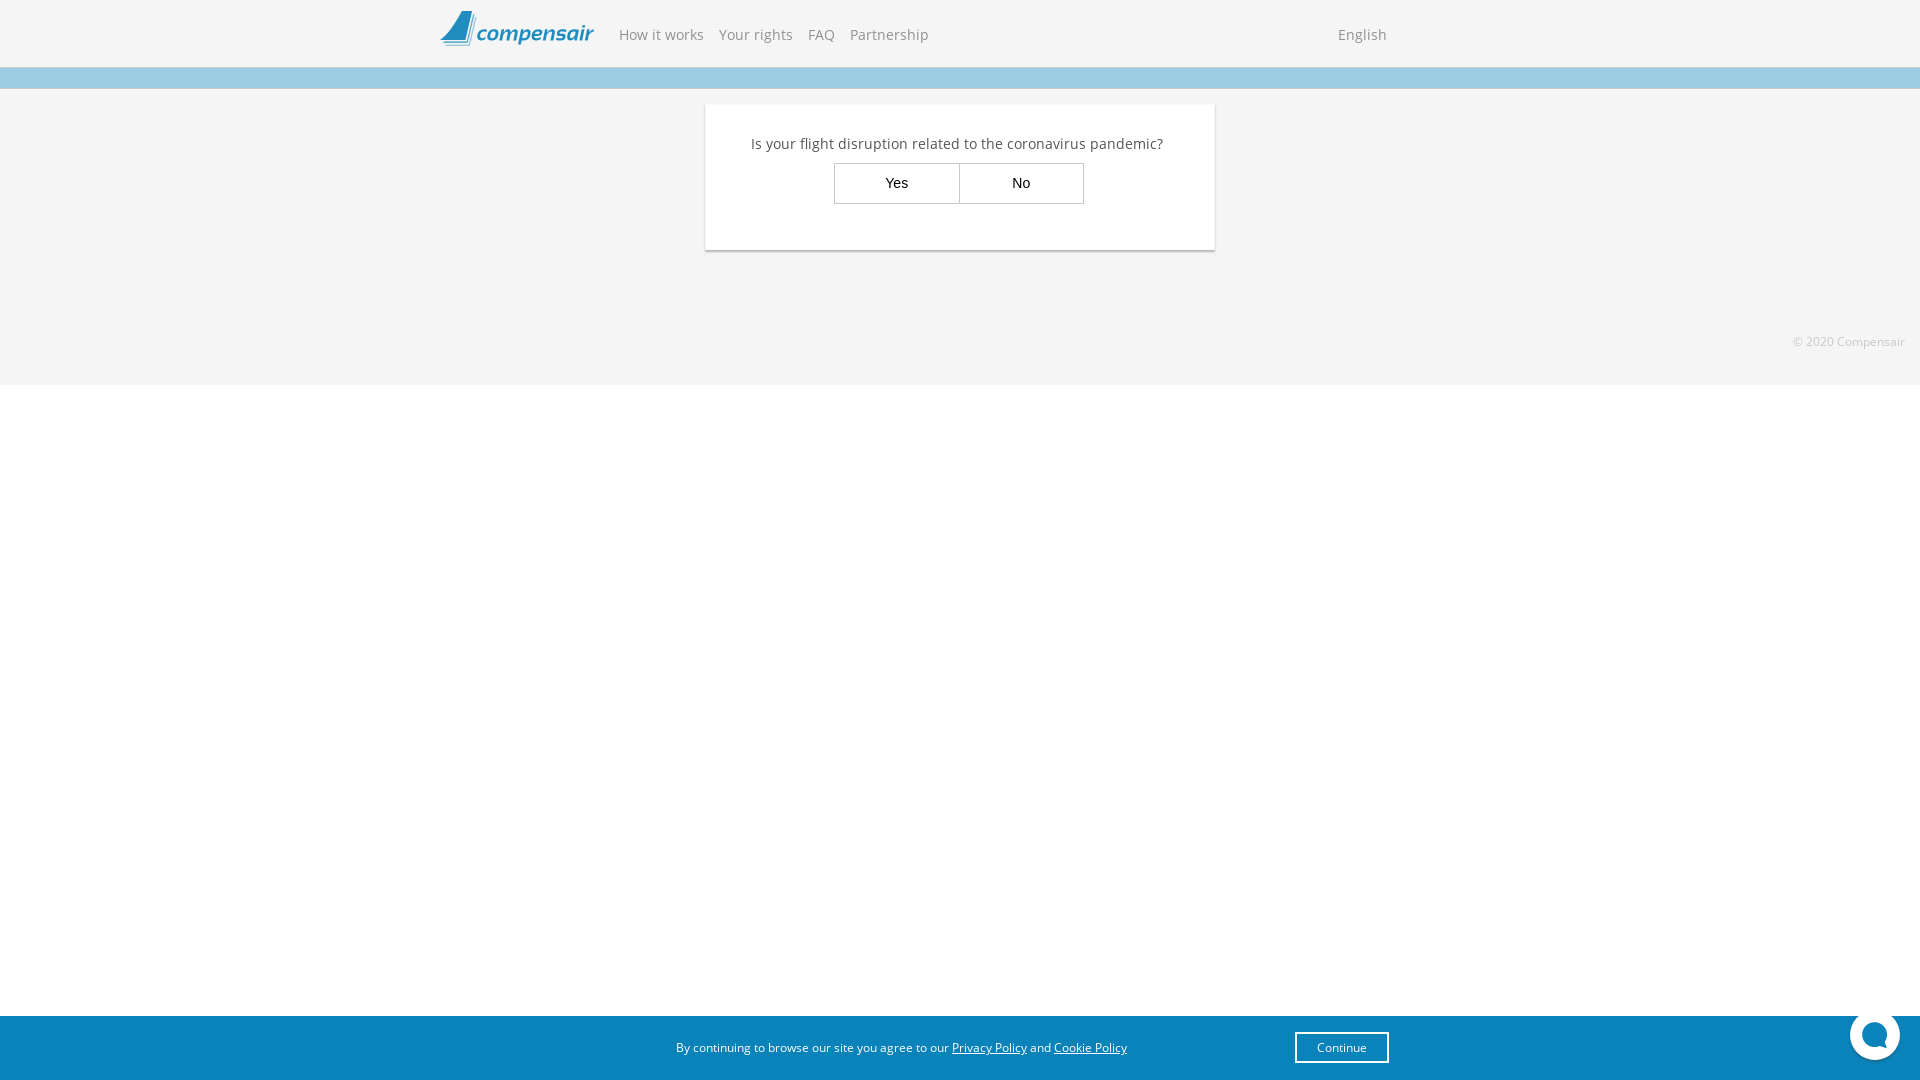This screenshot has height=1080, width=1920.
Task: Visit the Partnership page
Action: 889,35
